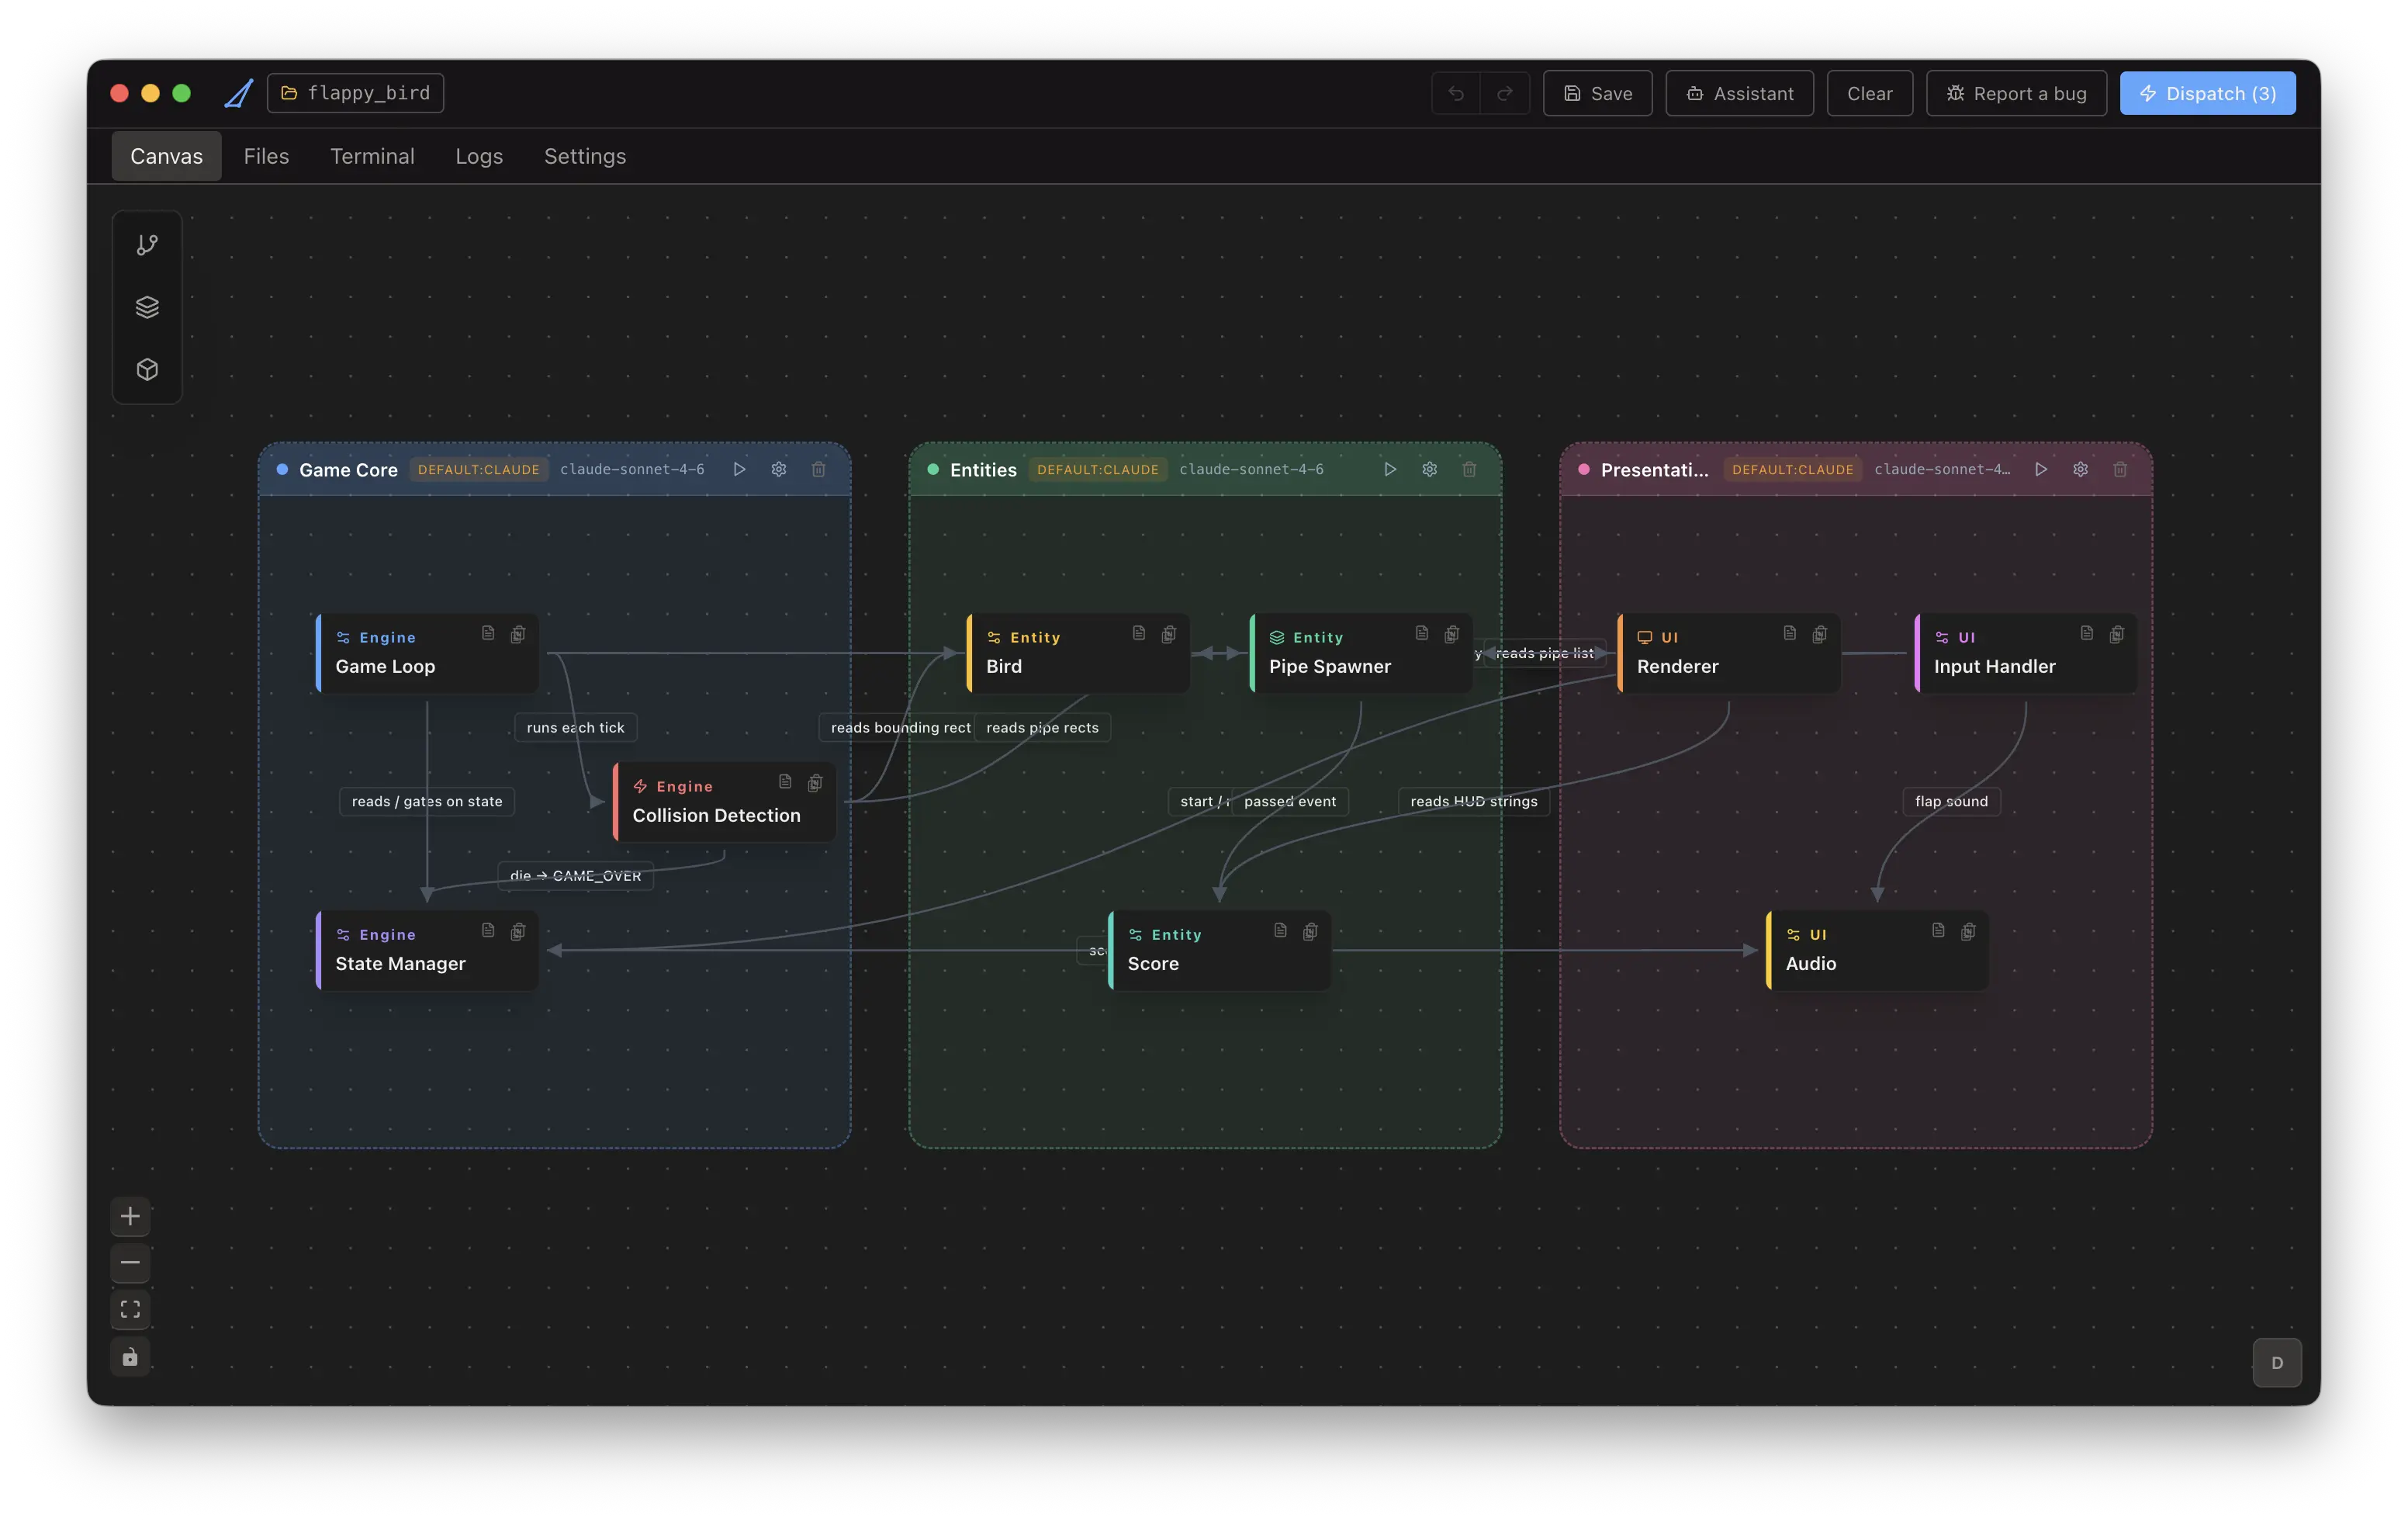
Task: Open Input Handler node document icon
Action: pyautogui.click(x=2087, y=633)
